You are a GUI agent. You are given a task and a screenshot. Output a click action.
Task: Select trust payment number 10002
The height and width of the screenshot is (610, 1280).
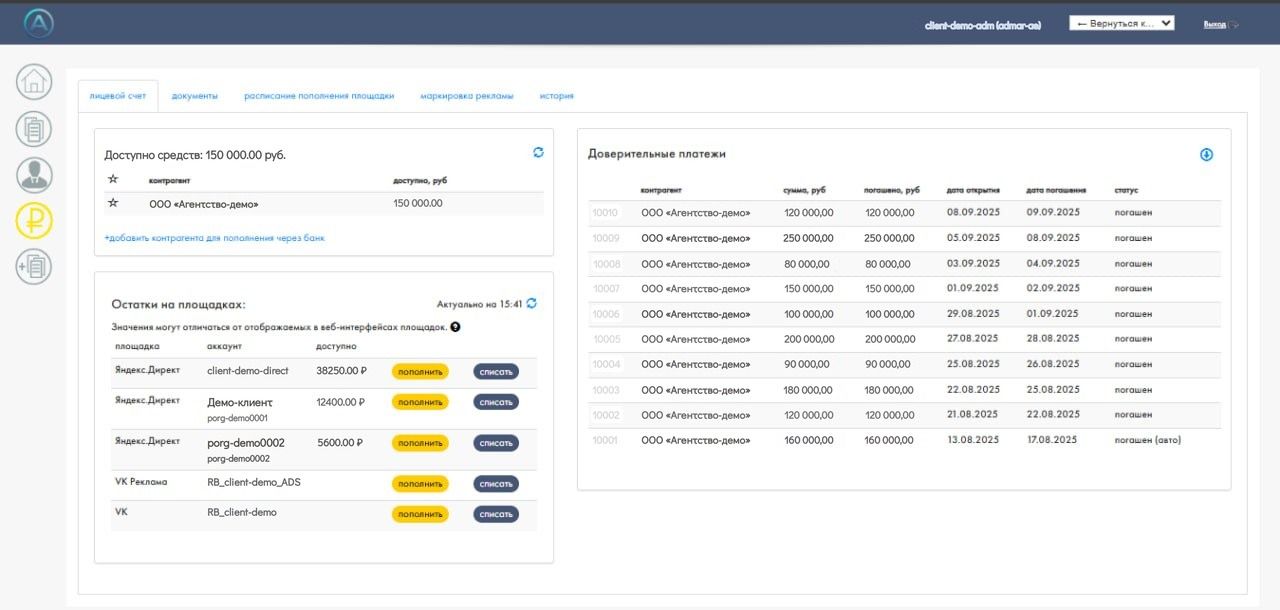(x=606, y=415)
